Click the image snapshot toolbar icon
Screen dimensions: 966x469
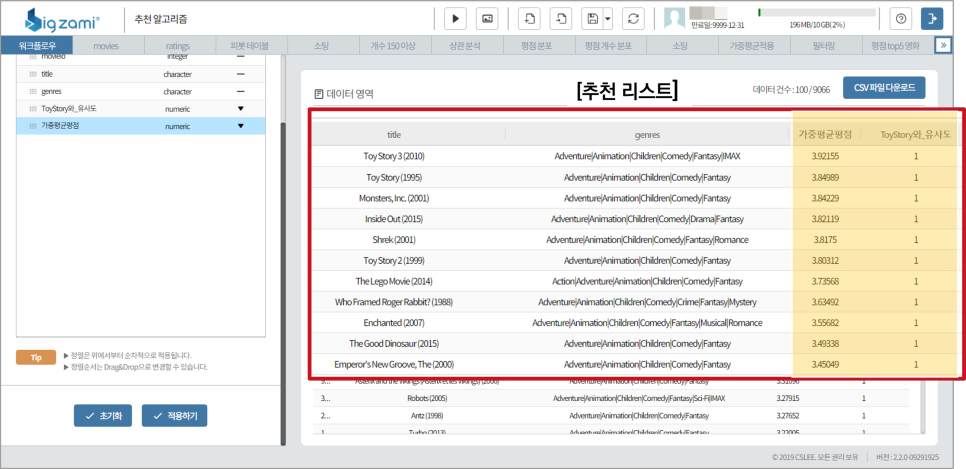point(487,19)
